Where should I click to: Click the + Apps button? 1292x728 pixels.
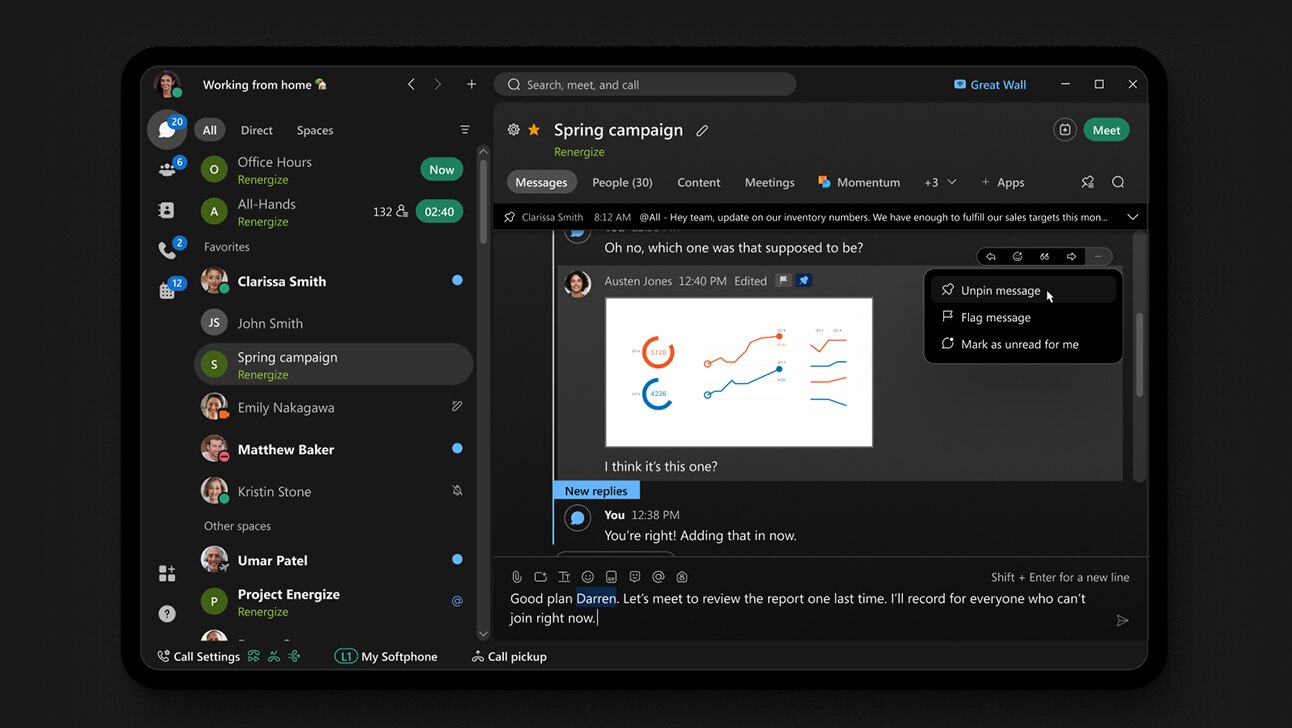coord(1003,182)
